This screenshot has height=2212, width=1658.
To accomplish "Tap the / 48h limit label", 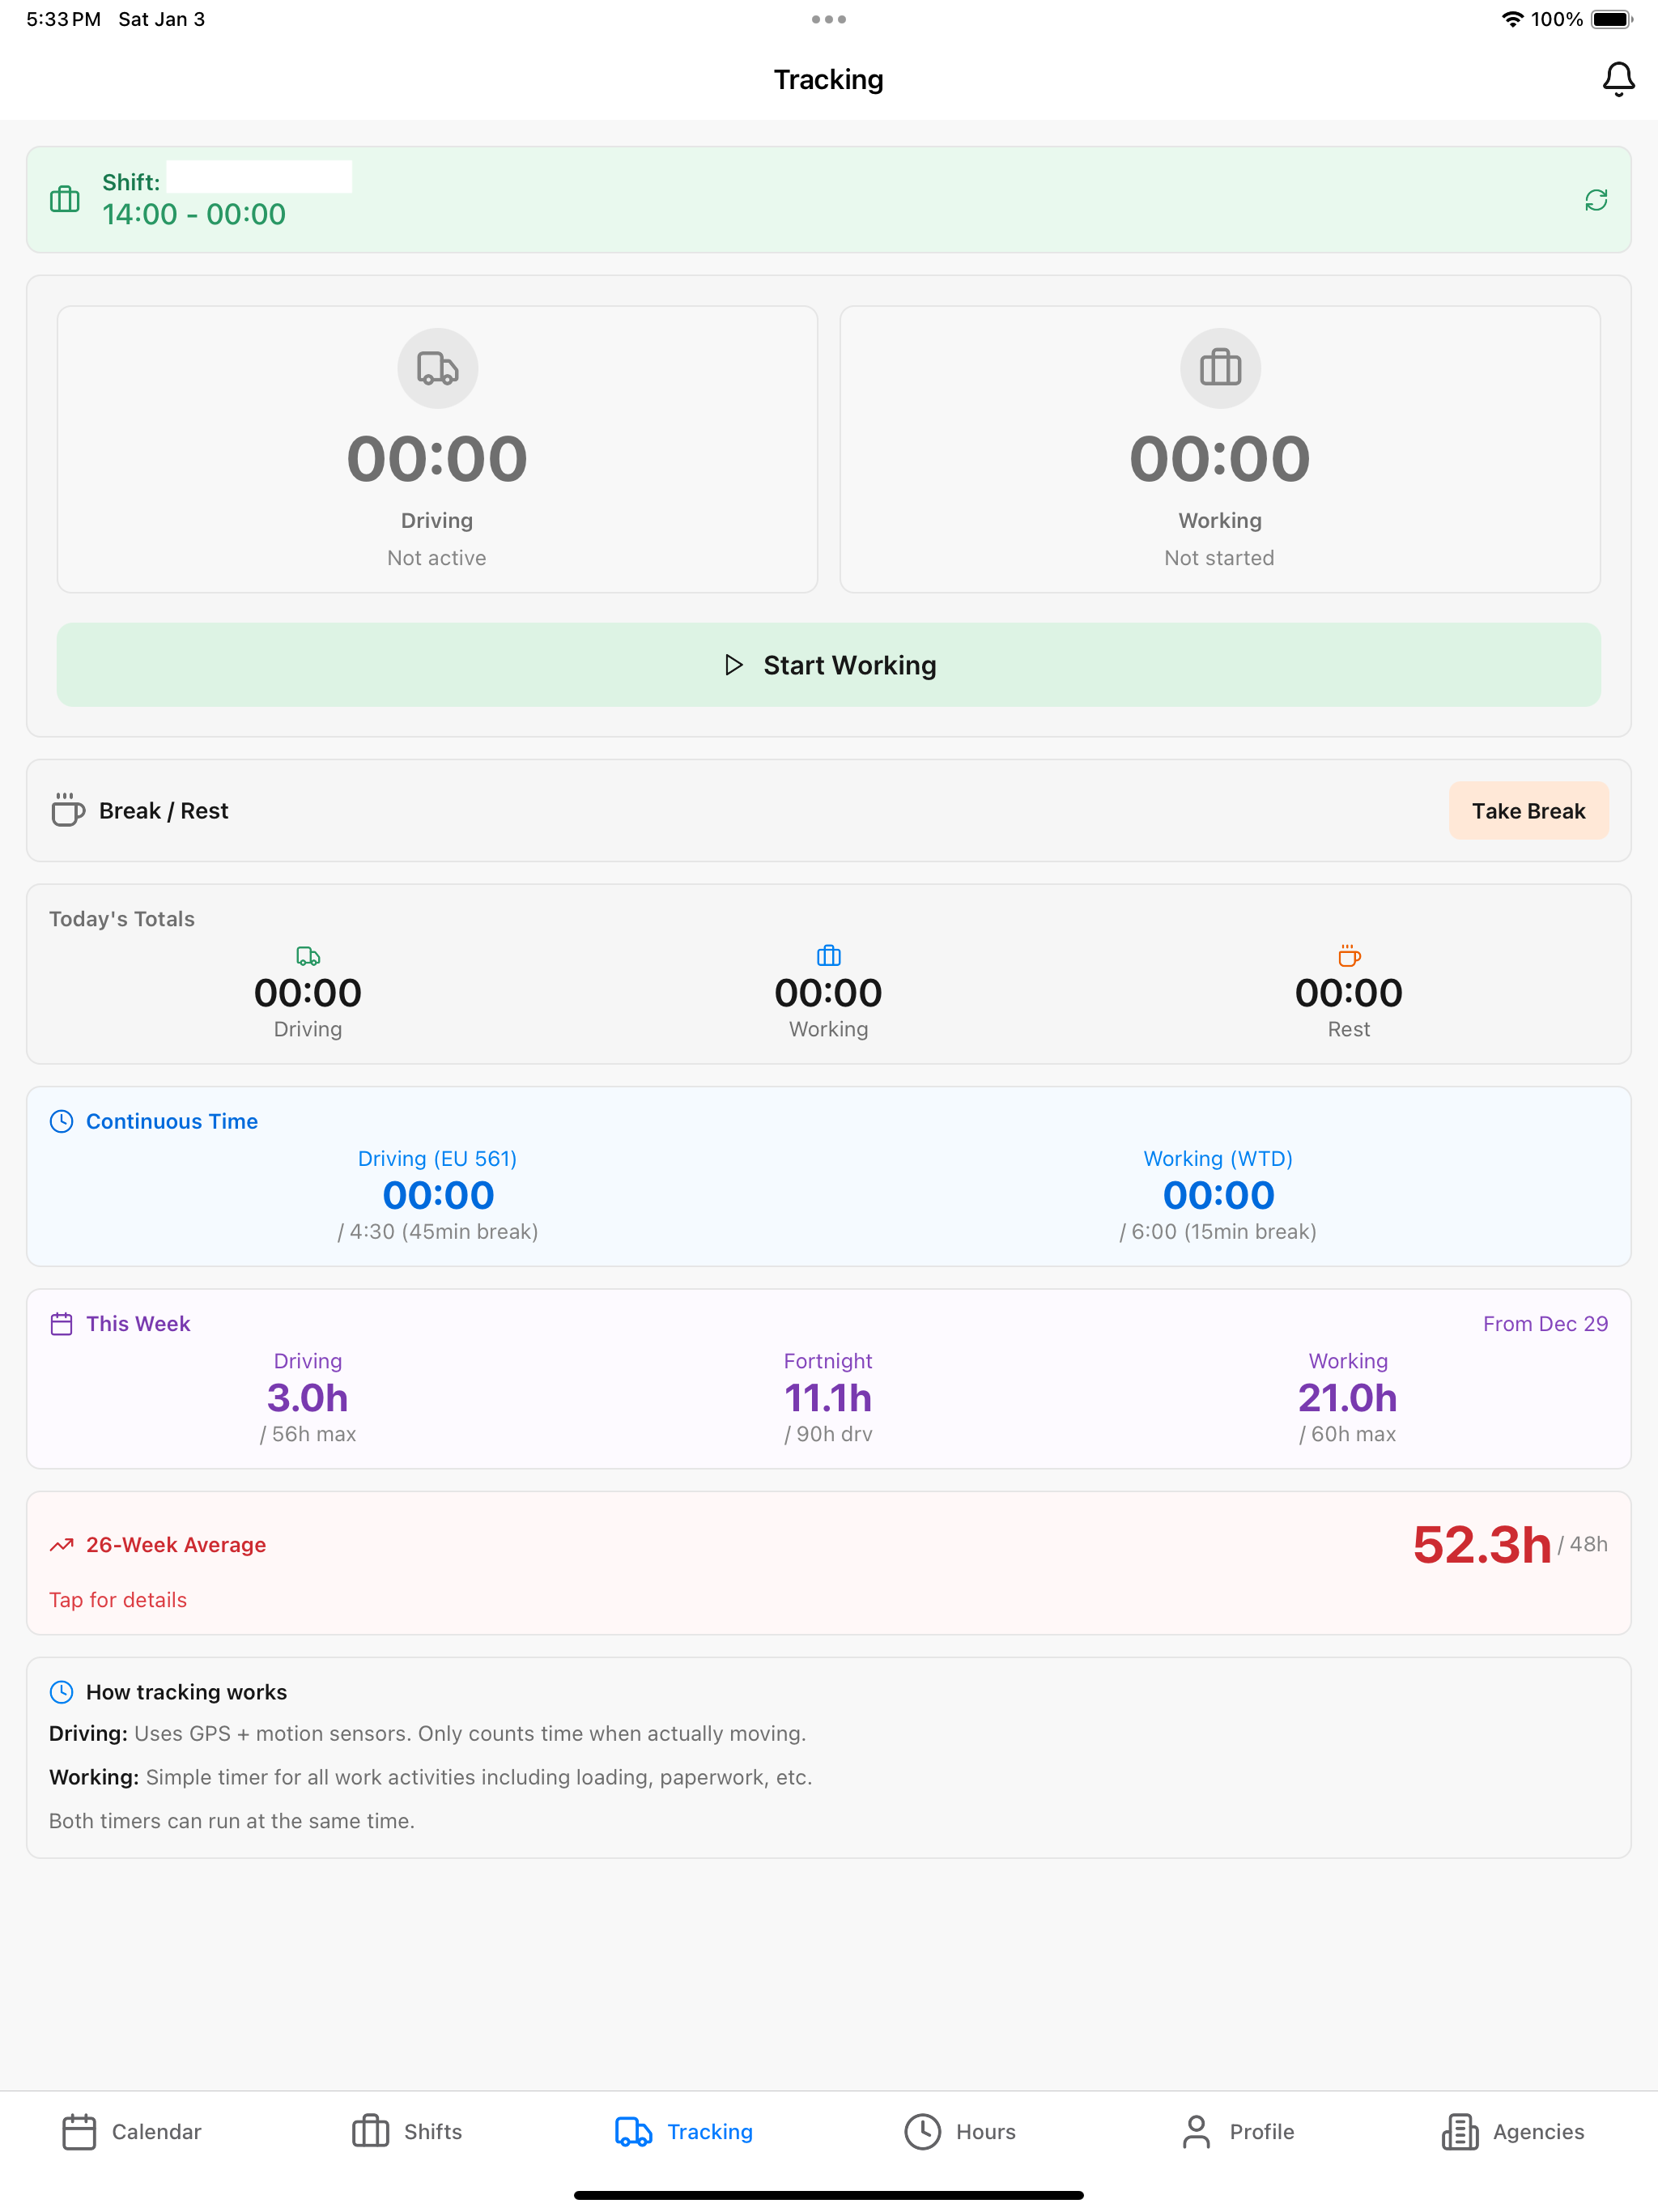I will tap(1583, 1544).
